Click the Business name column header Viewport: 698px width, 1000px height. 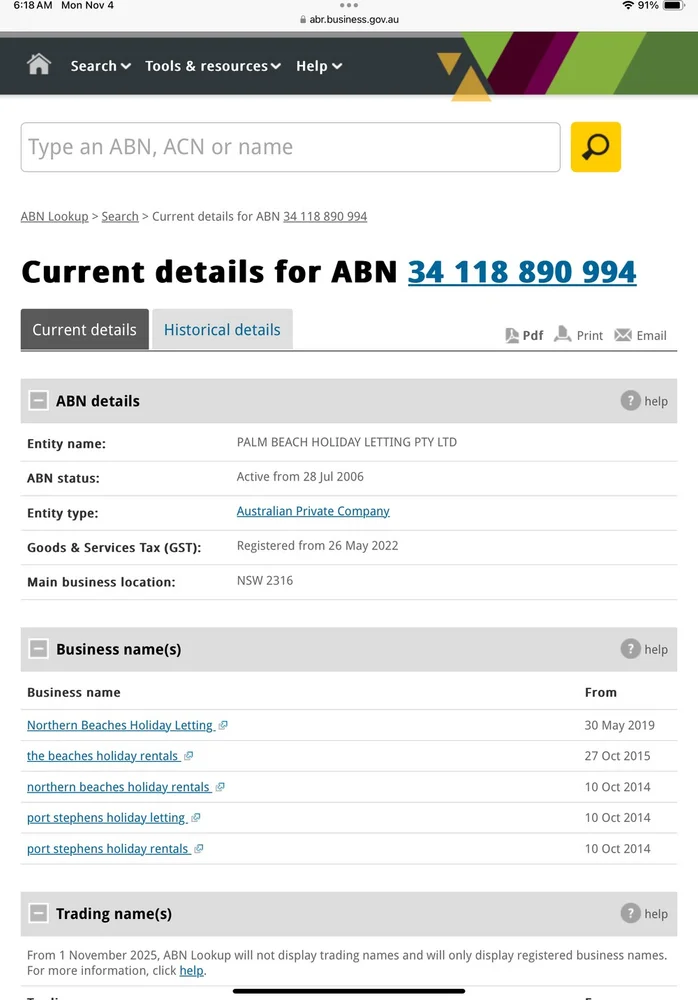(x=73, y=692)
